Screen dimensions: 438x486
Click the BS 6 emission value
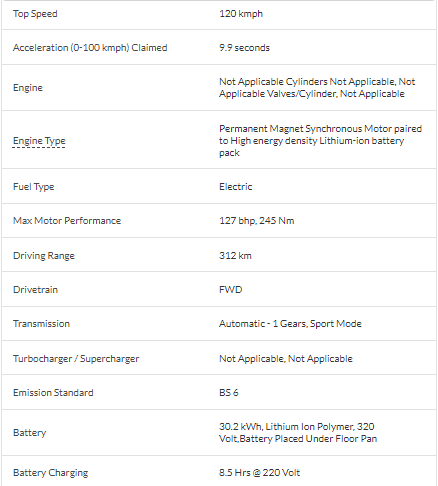click(x=228, y=393)
